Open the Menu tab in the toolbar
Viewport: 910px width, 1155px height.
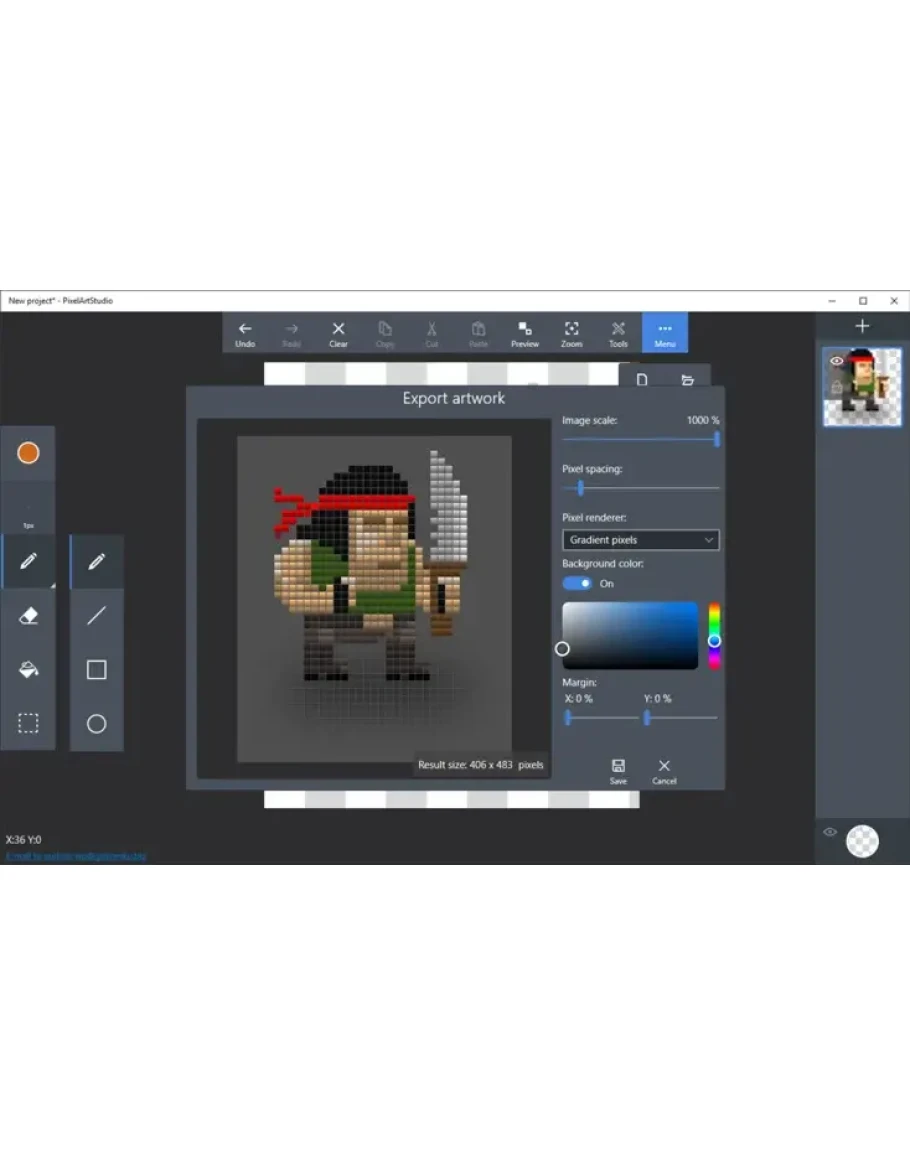pyautogui.click(x=665, y=333)
